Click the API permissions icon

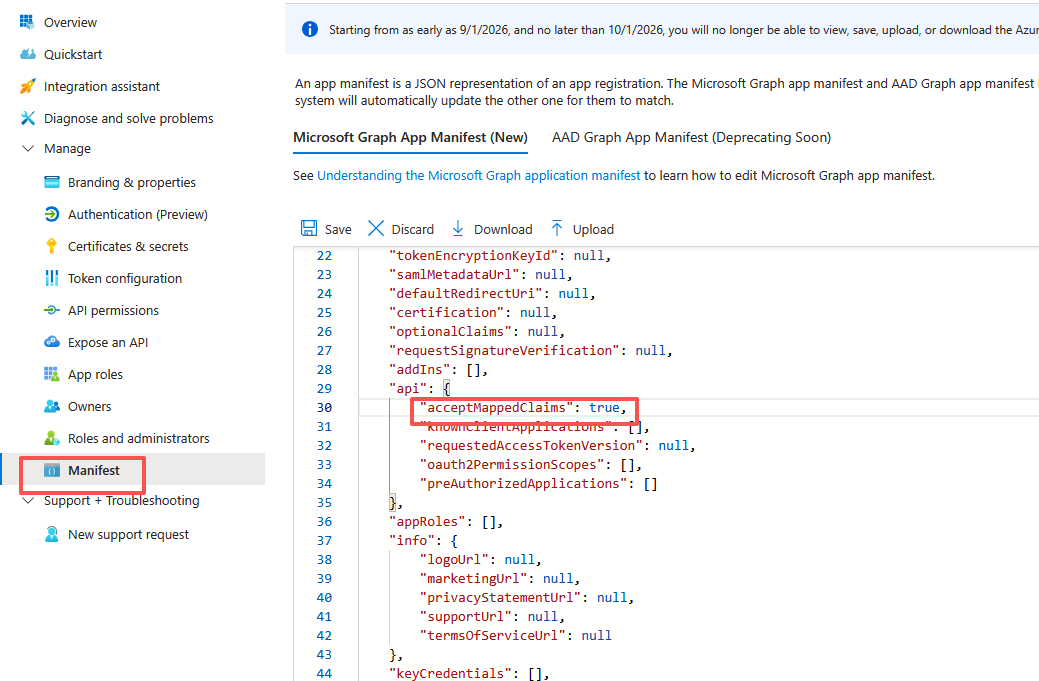pos(52,310)
